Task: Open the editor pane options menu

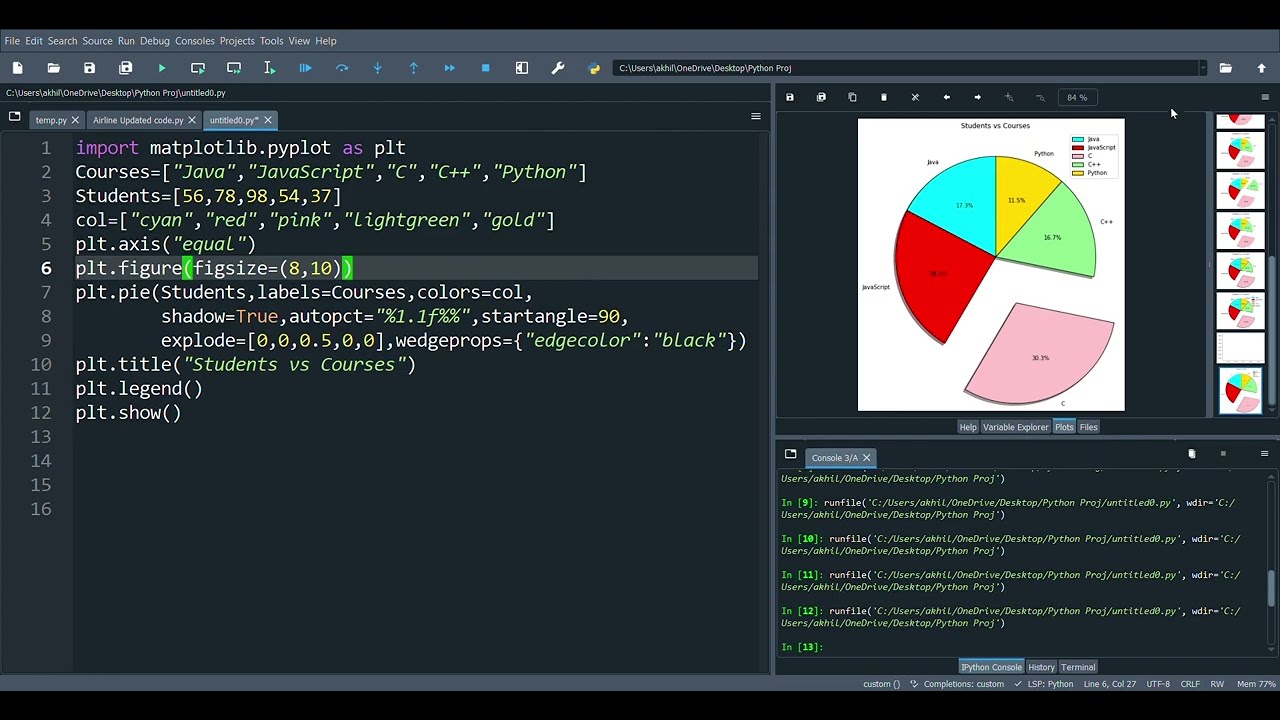Action: [756, 117]
